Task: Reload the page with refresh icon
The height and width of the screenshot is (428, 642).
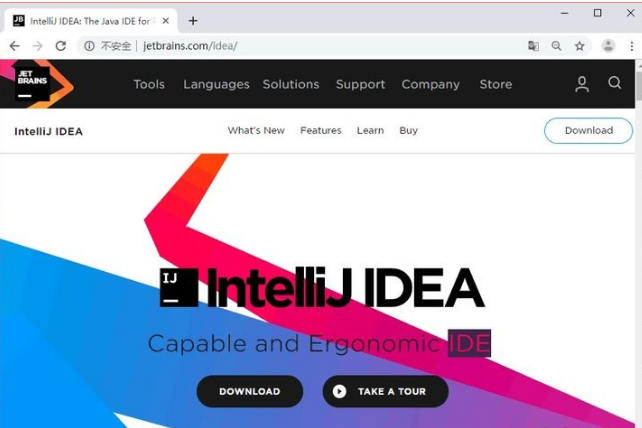Action: tap(61, 46)
